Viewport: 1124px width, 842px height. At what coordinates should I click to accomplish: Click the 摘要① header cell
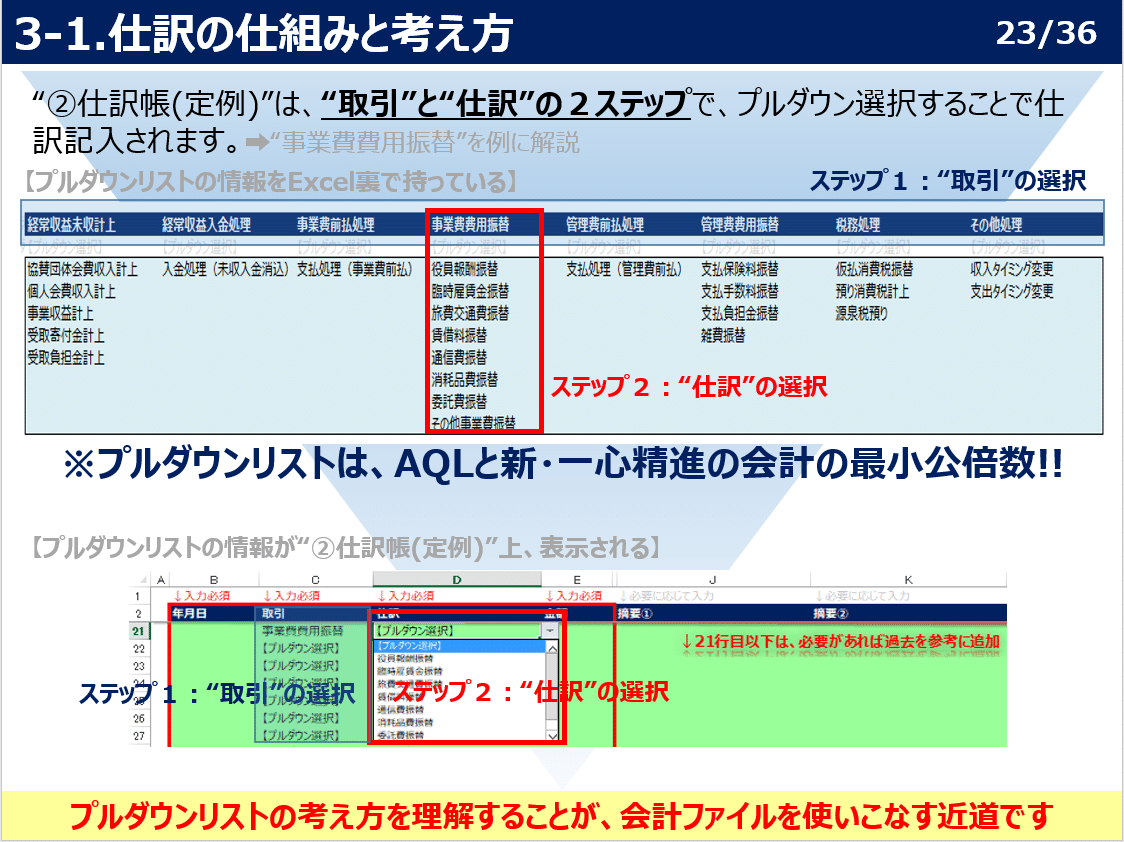[x=713, y=613]
